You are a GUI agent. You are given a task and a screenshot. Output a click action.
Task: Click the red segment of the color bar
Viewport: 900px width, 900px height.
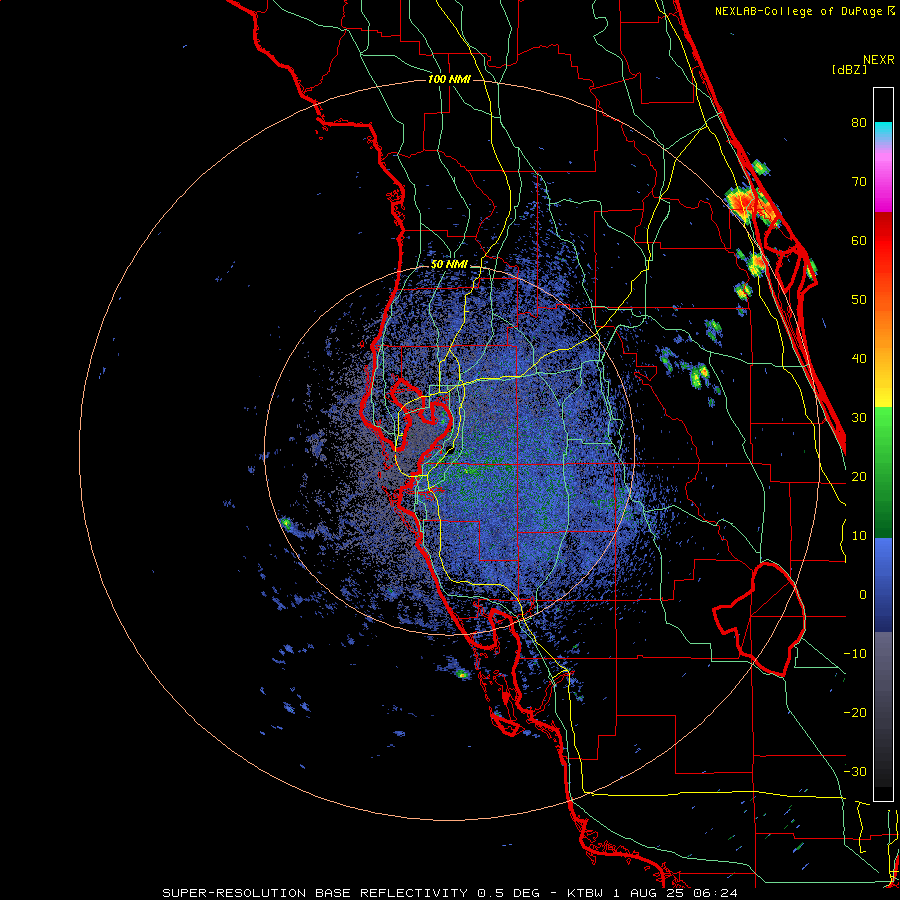tap(883, 241)
